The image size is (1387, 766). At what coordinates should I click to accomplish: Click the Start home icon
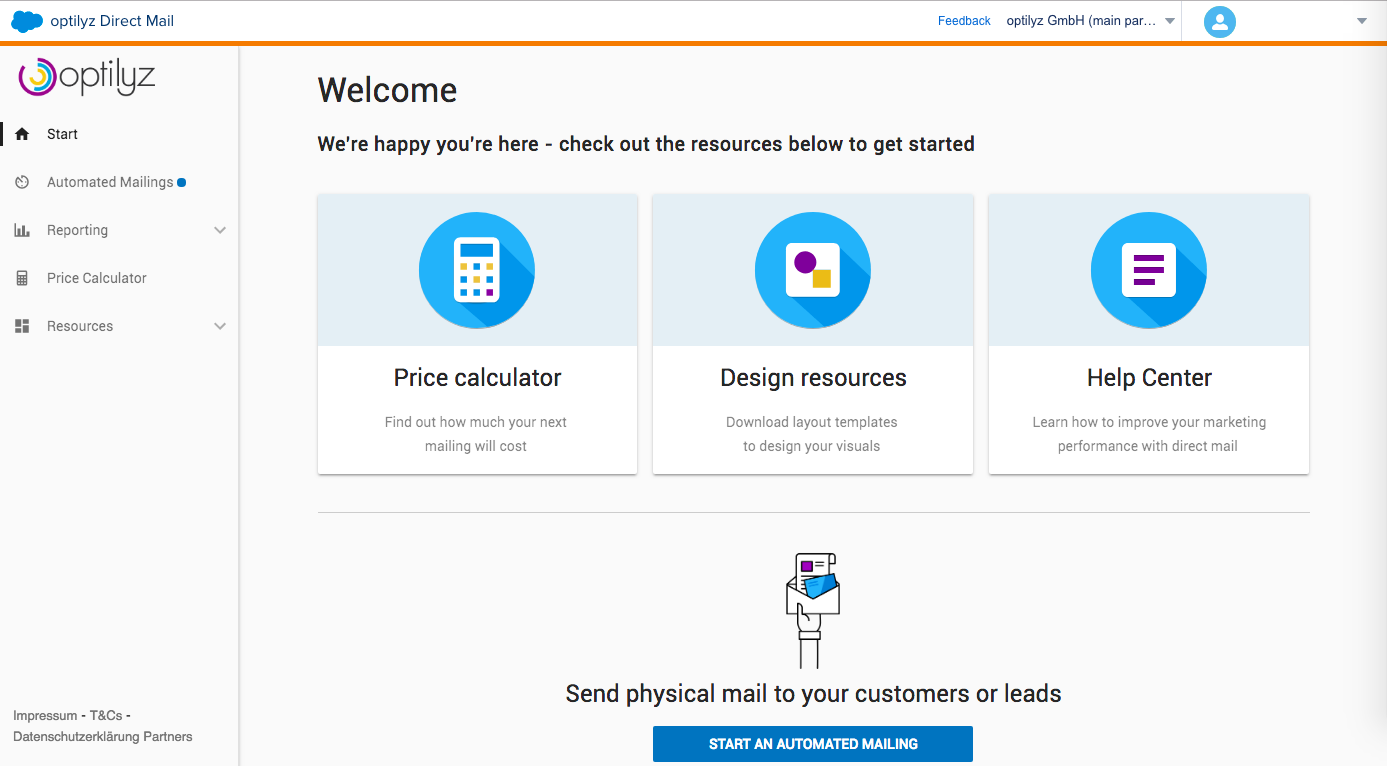[22, 134]
